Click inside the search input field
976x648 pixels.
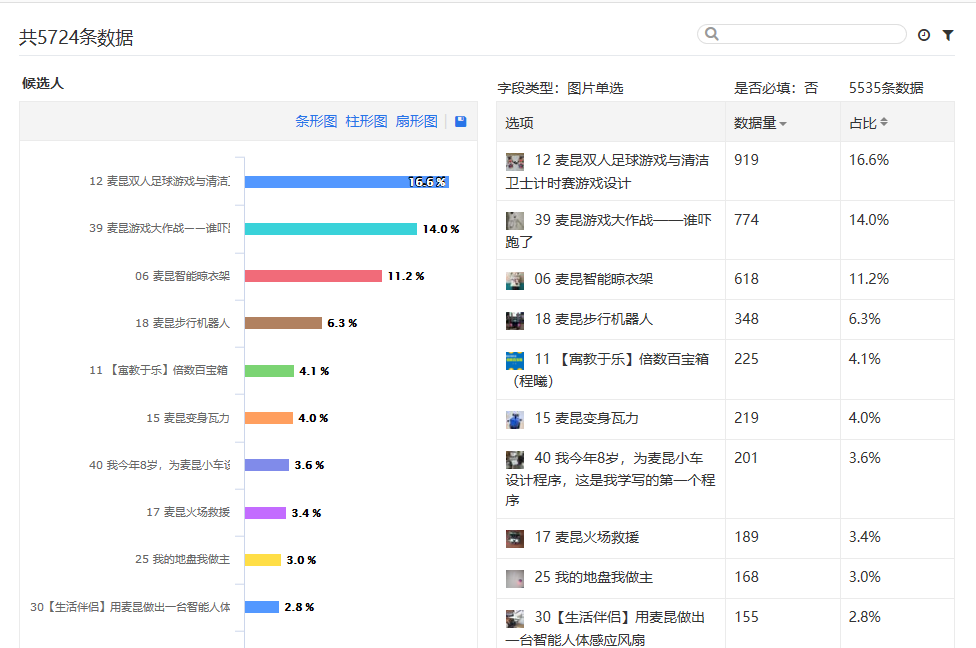point(802,34)
